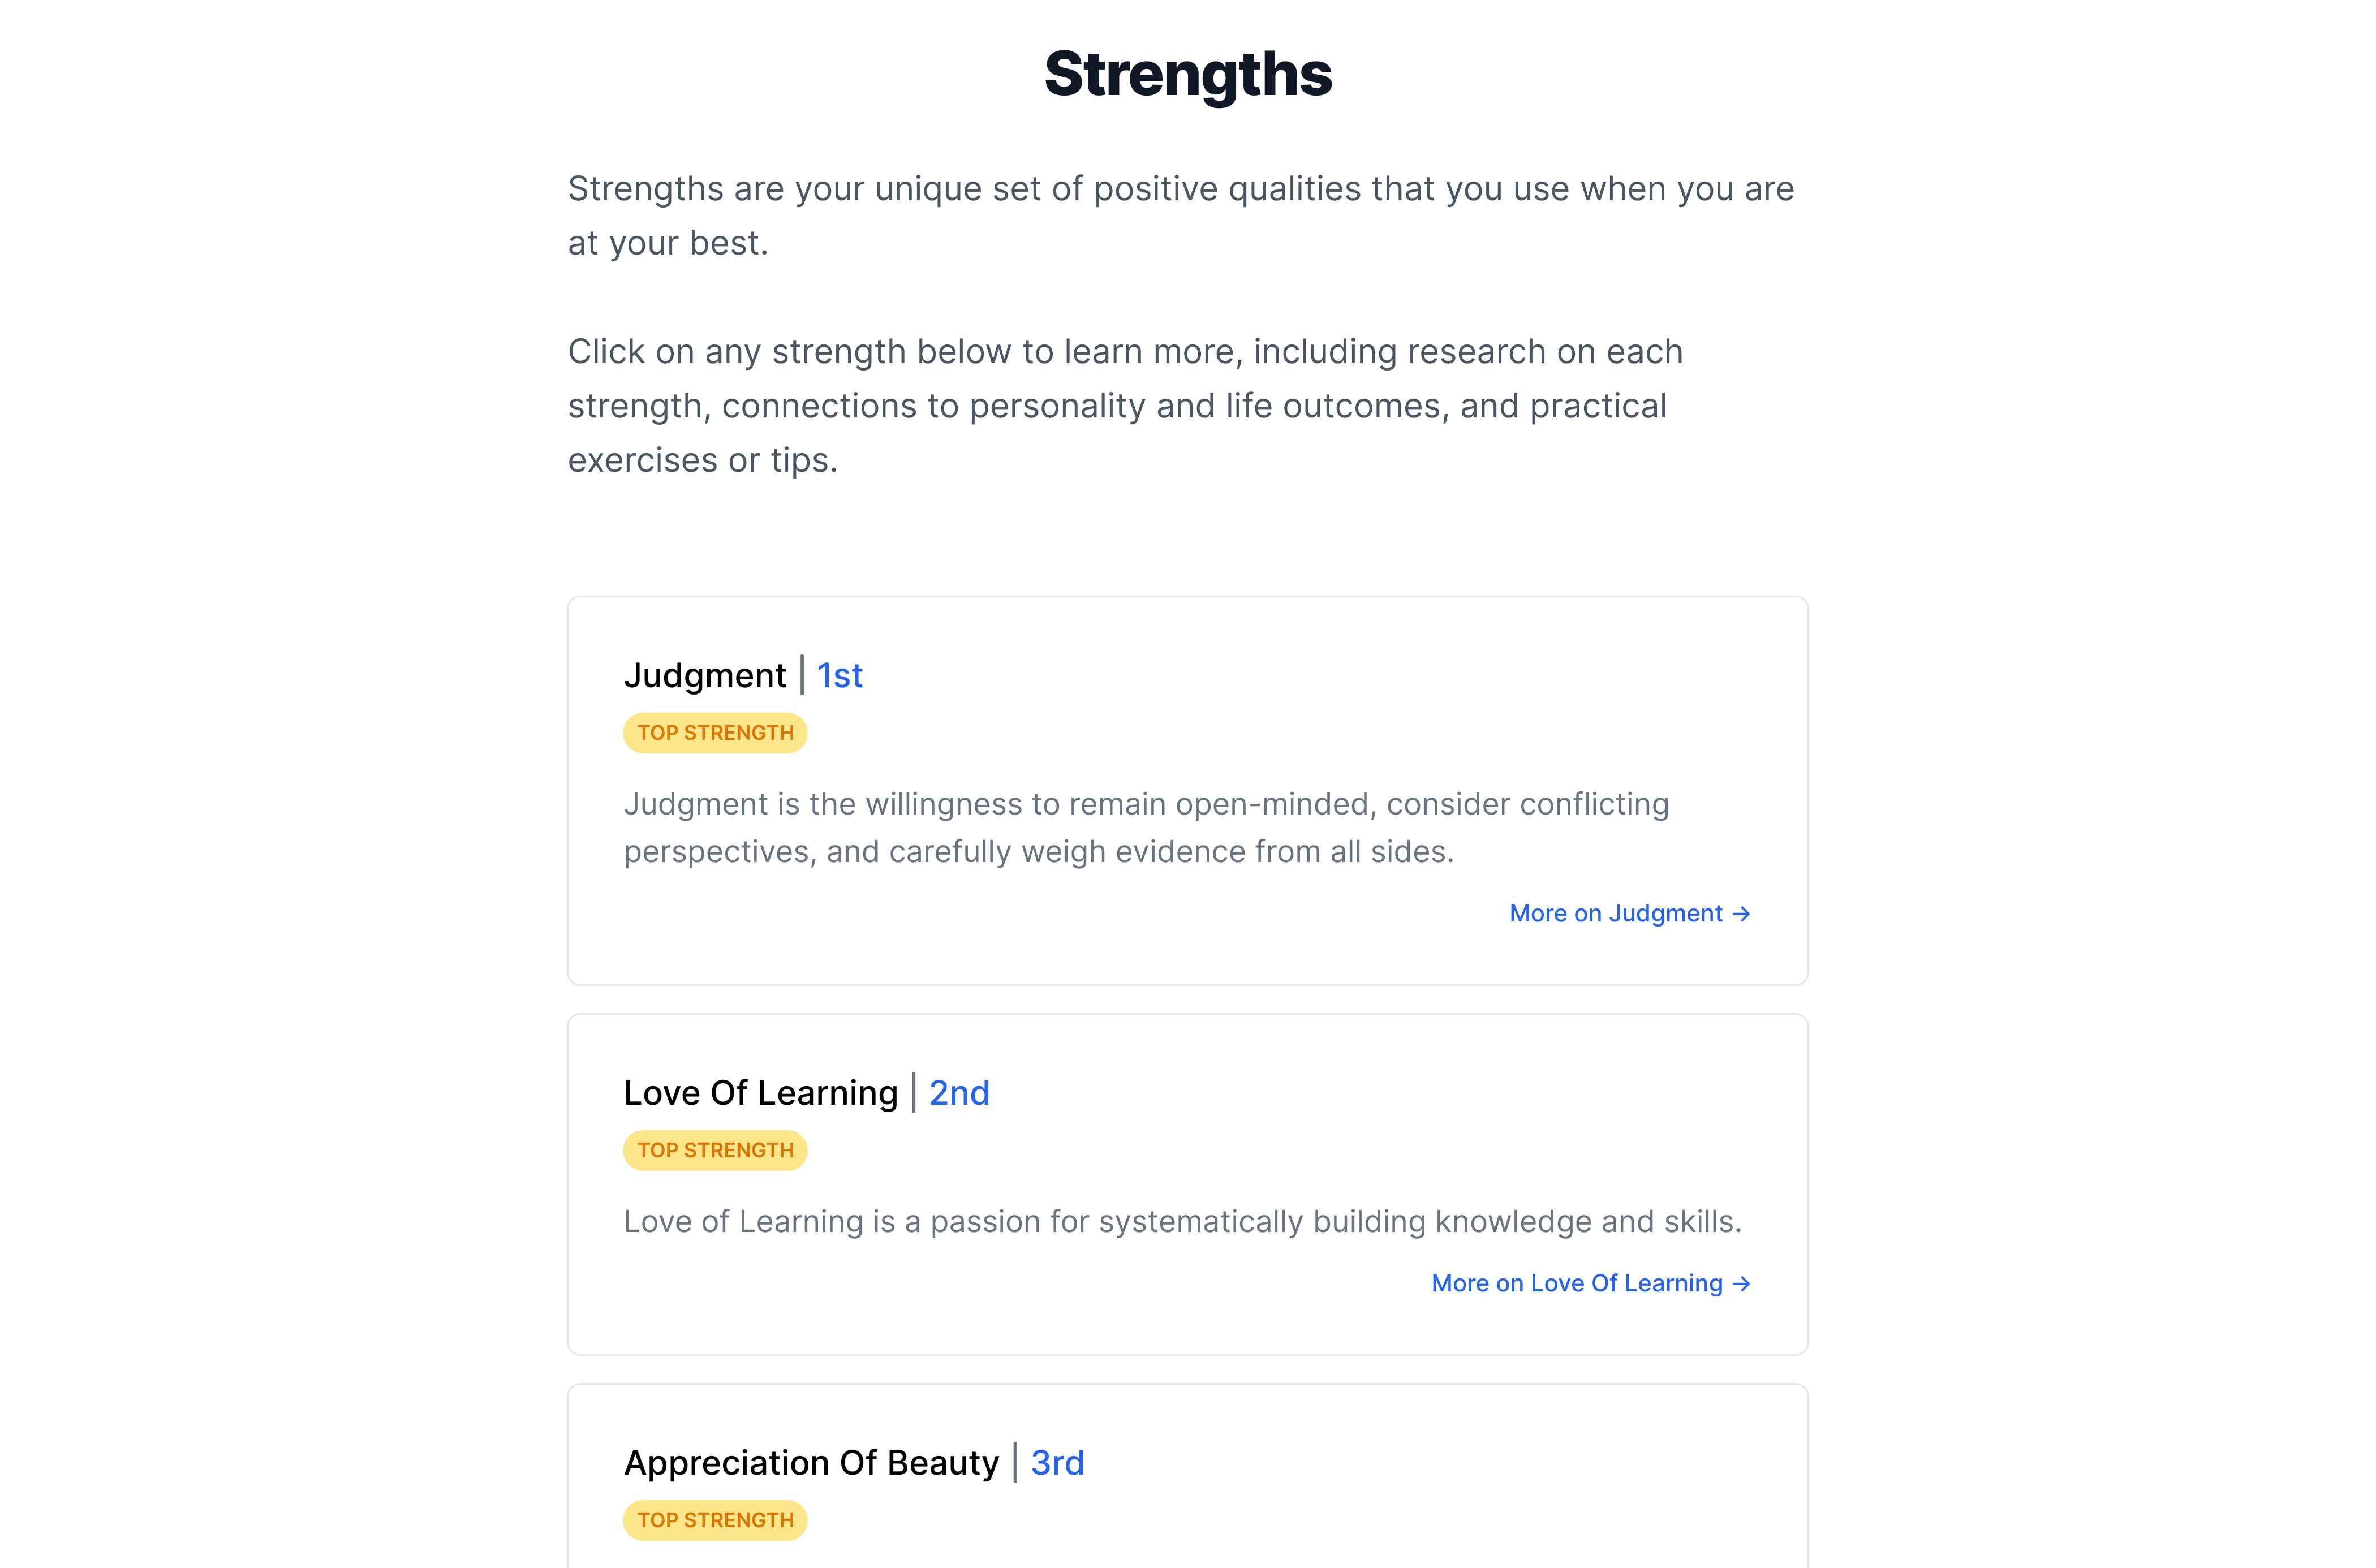Click the blue 2nd rank label on Love Of Learning
2376x1568 pixels.
pos(958,1093)
